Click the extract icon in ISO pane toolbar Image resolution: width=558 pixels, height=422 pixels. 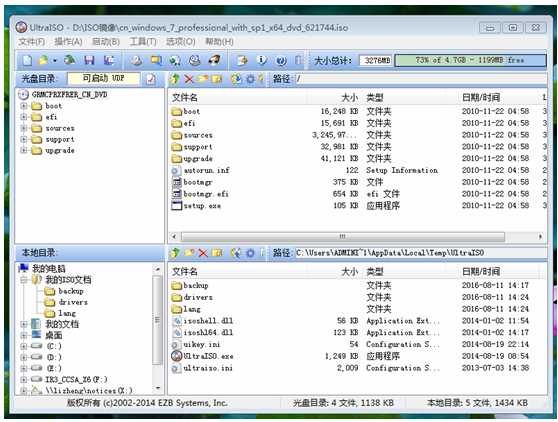pos(236,79)
